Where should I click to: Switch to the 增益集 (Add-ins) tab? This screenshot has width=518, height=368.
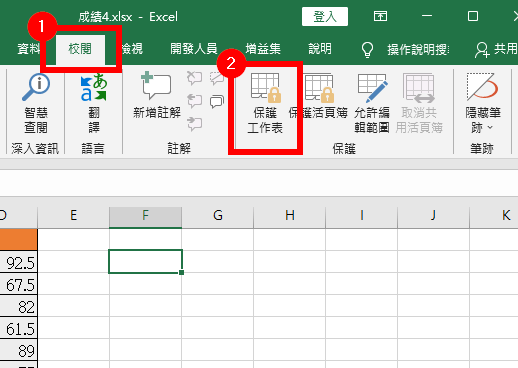[263, 49]
